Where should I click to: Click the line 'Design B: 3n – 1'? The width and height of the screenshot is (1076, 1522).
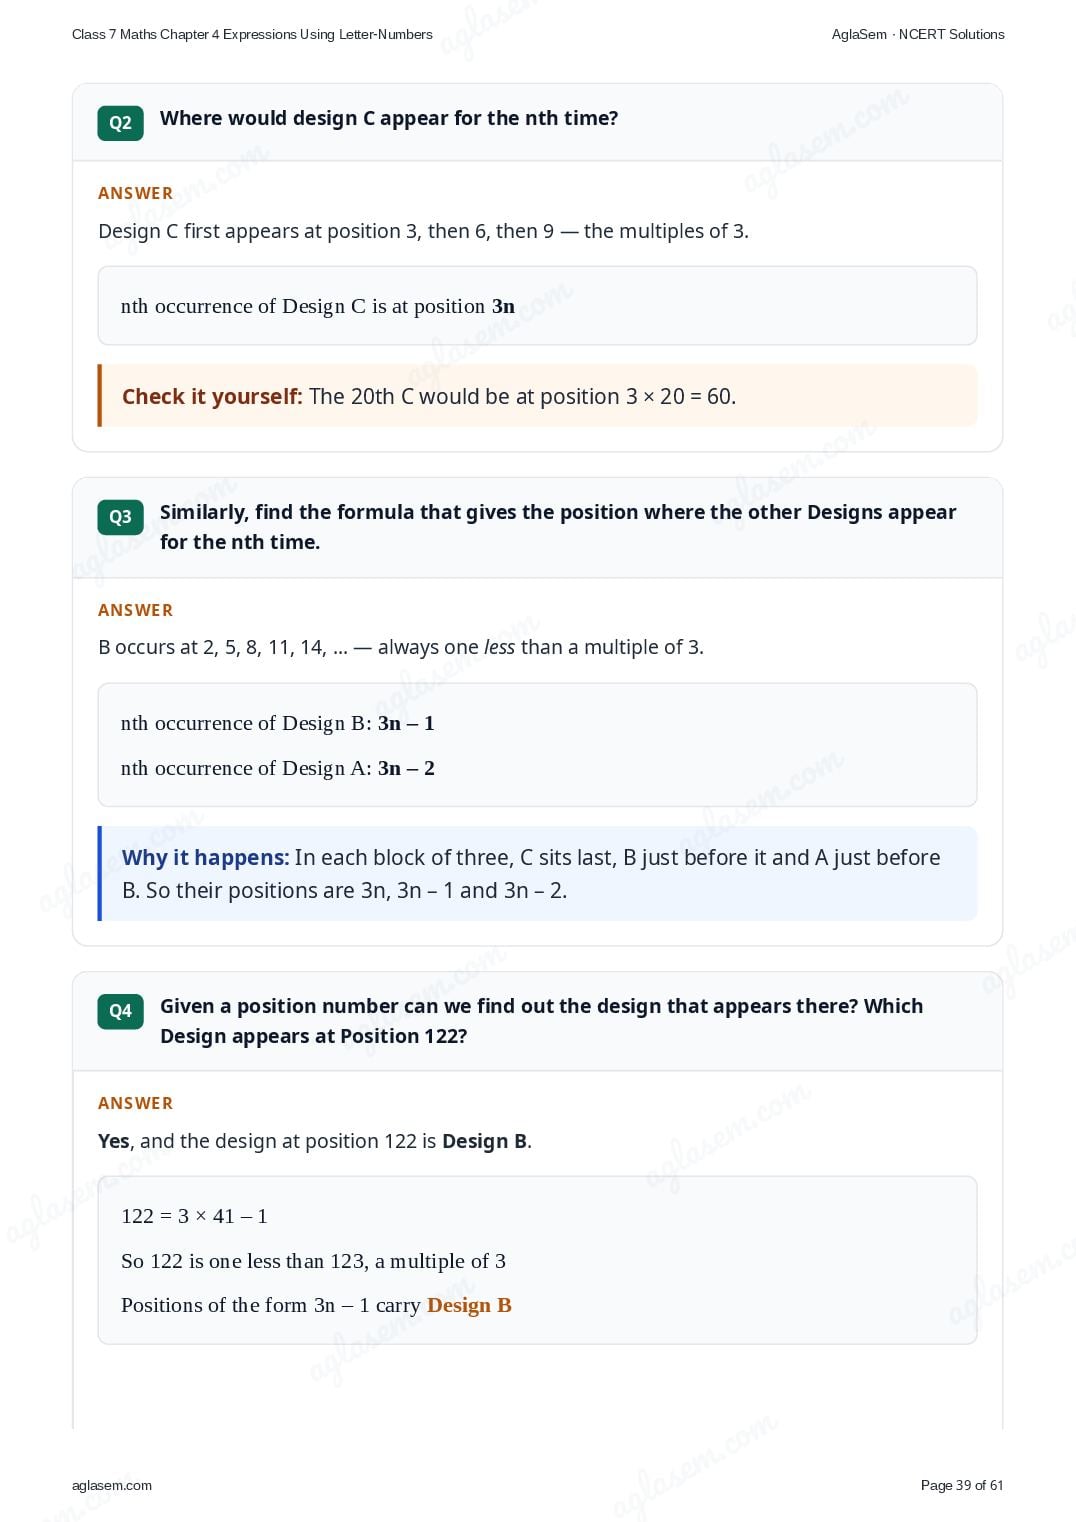coord(278,723)
